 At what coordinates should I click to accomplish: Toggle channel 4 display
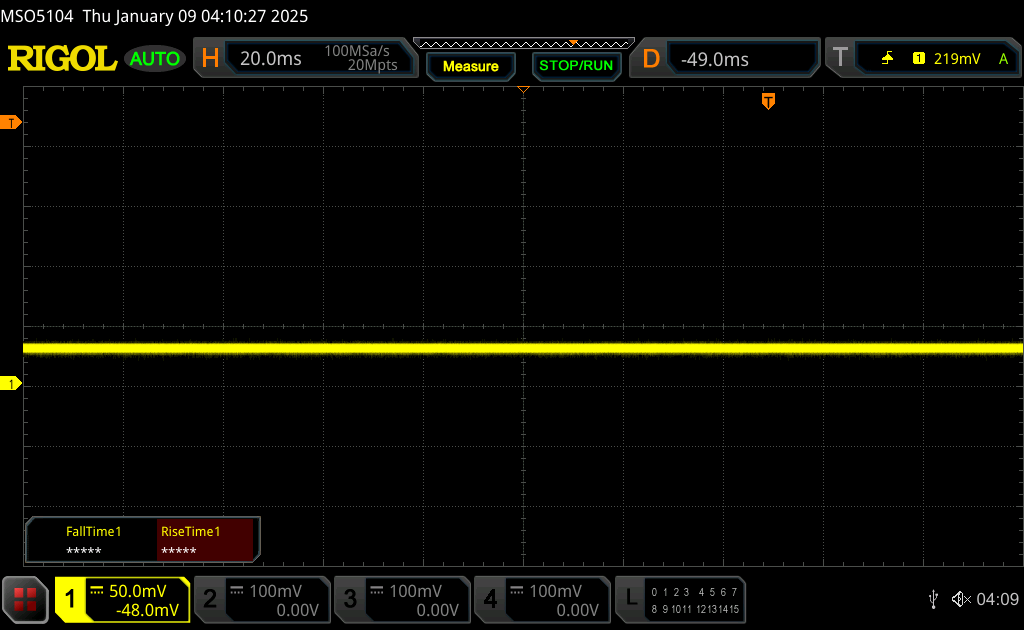pos(540,599)
